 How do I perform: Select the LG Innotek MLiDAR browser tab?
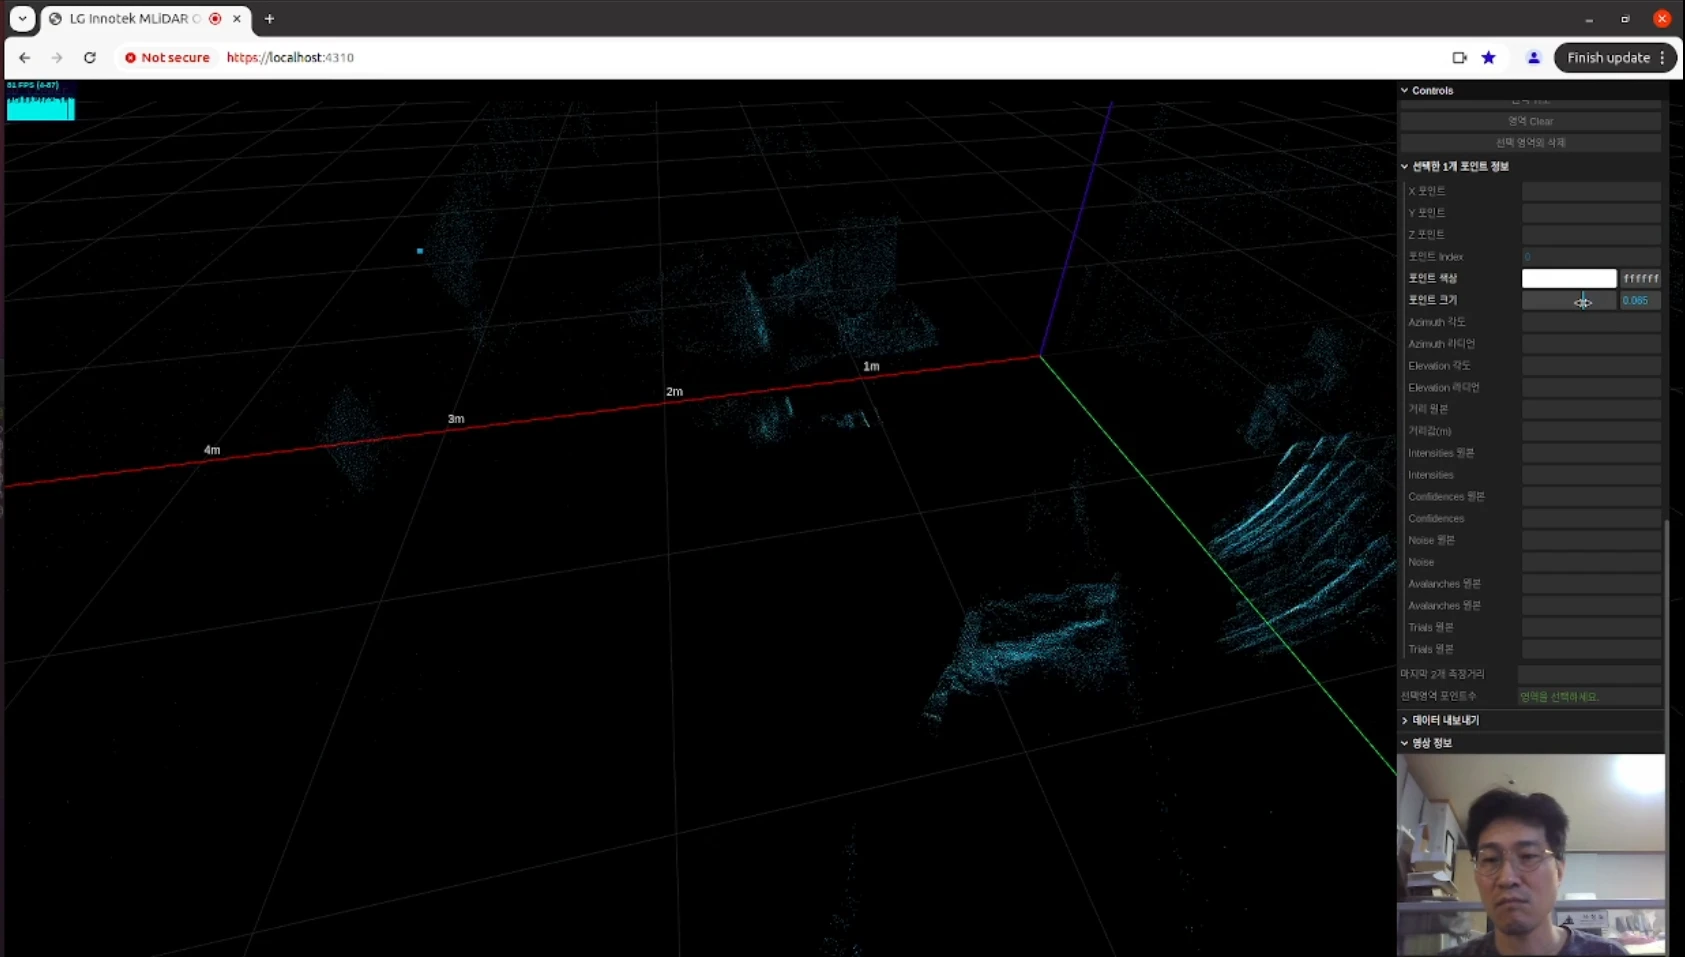click(145, 18)
